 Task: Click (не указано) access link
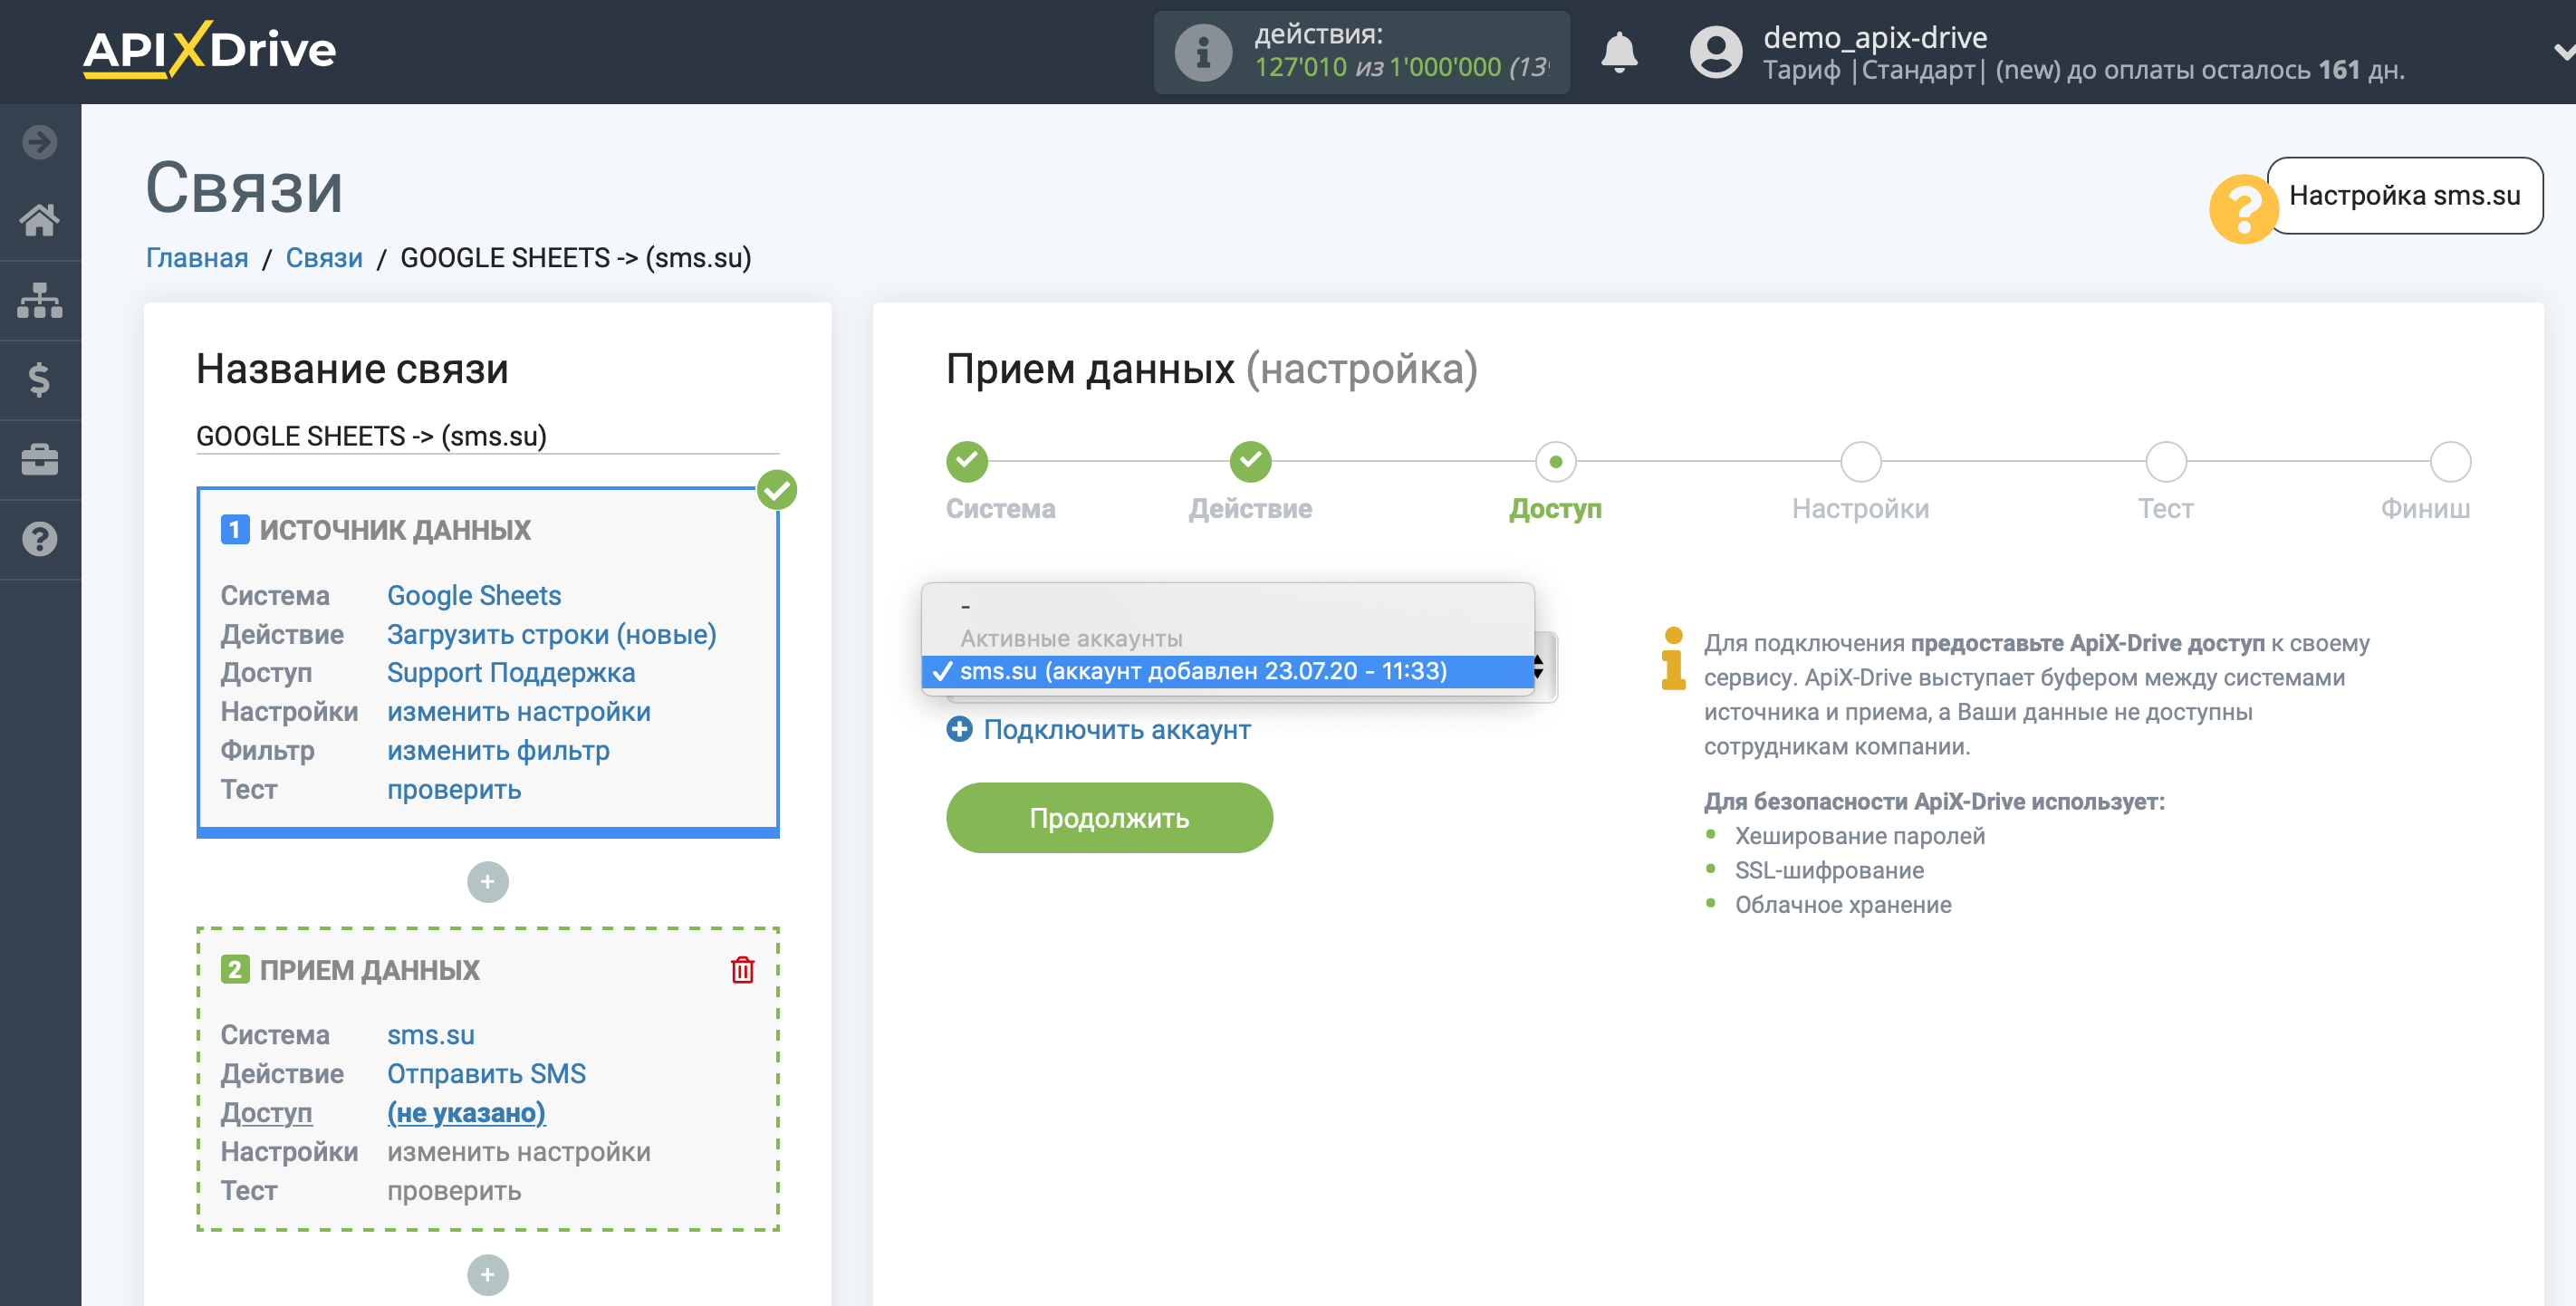pos(466,1113)
